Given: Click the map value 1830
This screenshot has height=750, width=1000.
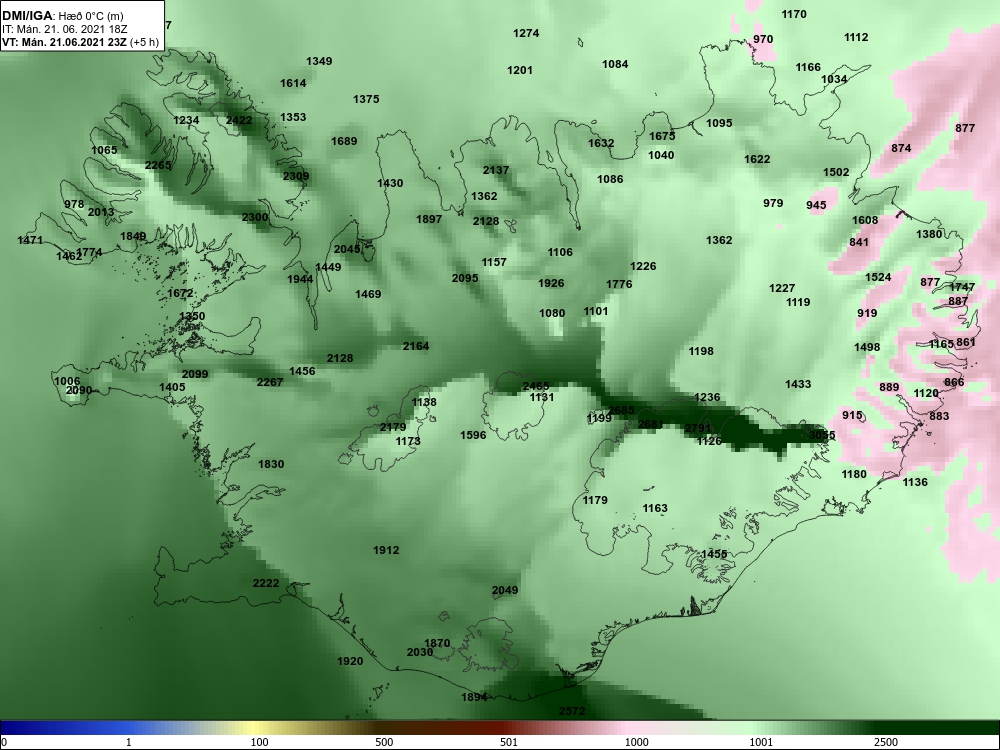Looking at the screenshot, I should coord(271,464).
